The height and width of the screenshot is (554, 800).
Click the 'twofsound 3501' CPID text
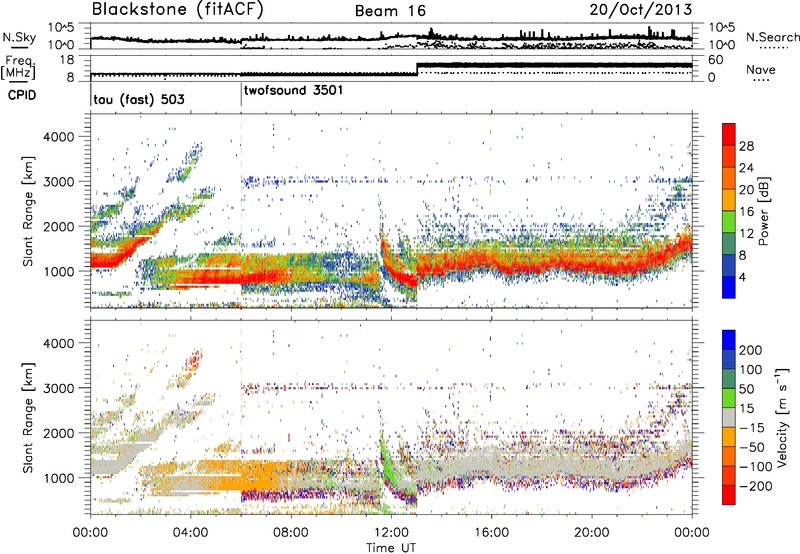293,91
